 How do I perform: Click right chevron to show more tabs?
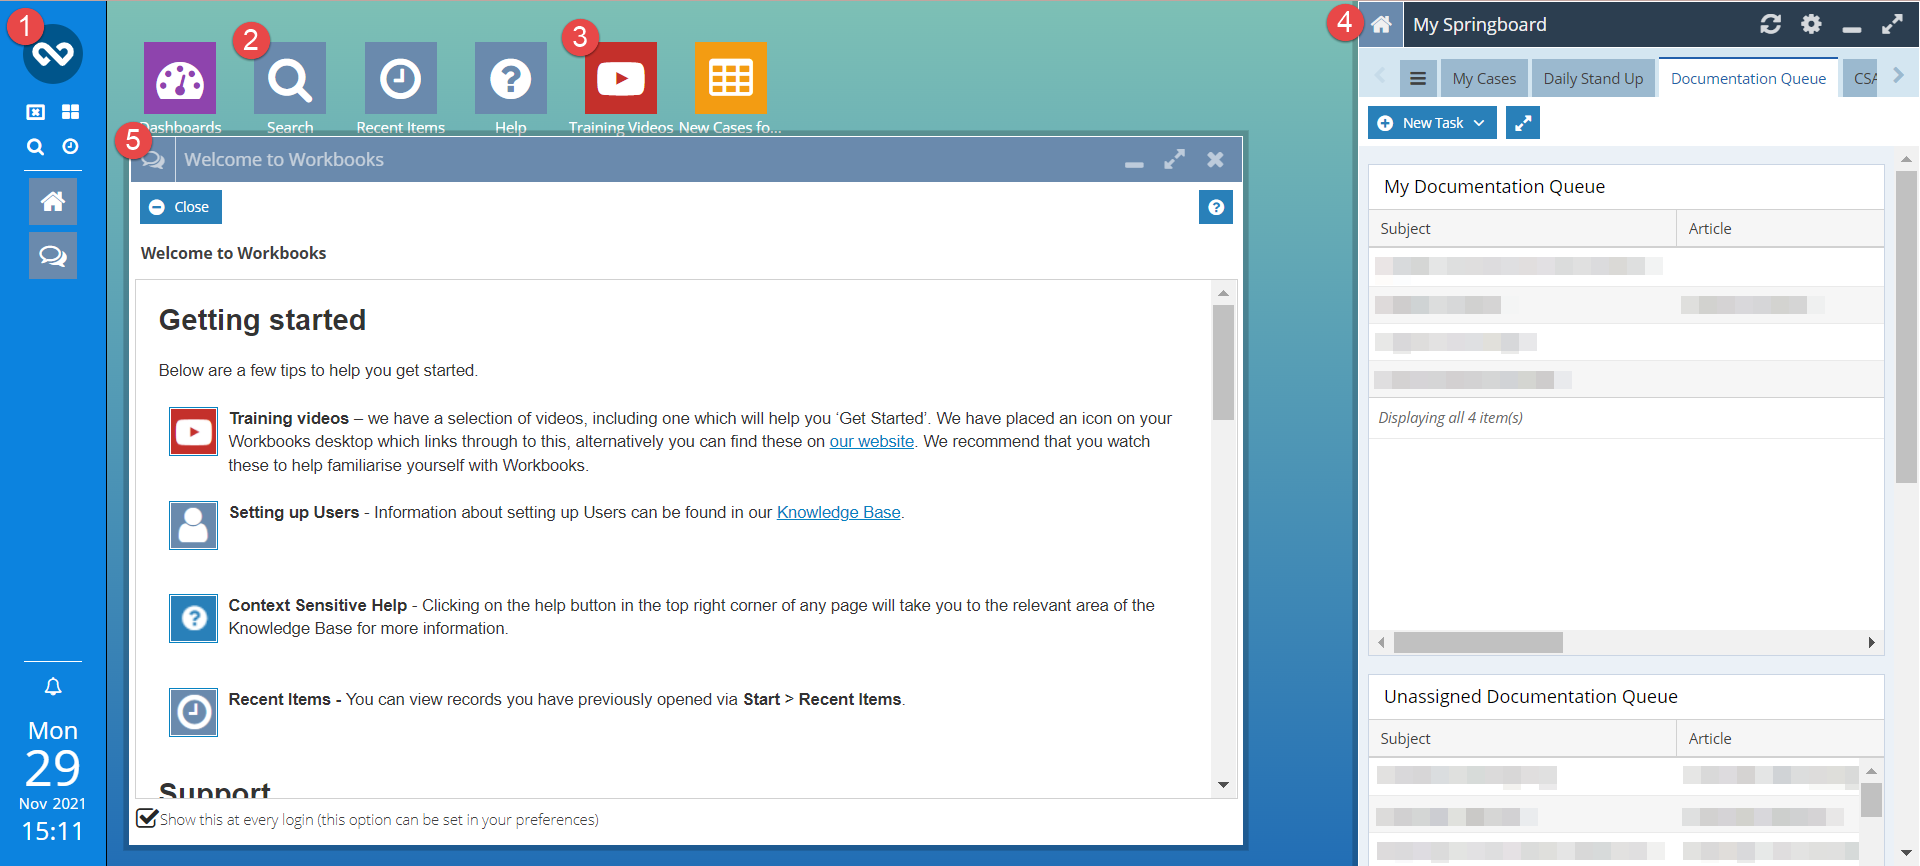point(1898,76)
